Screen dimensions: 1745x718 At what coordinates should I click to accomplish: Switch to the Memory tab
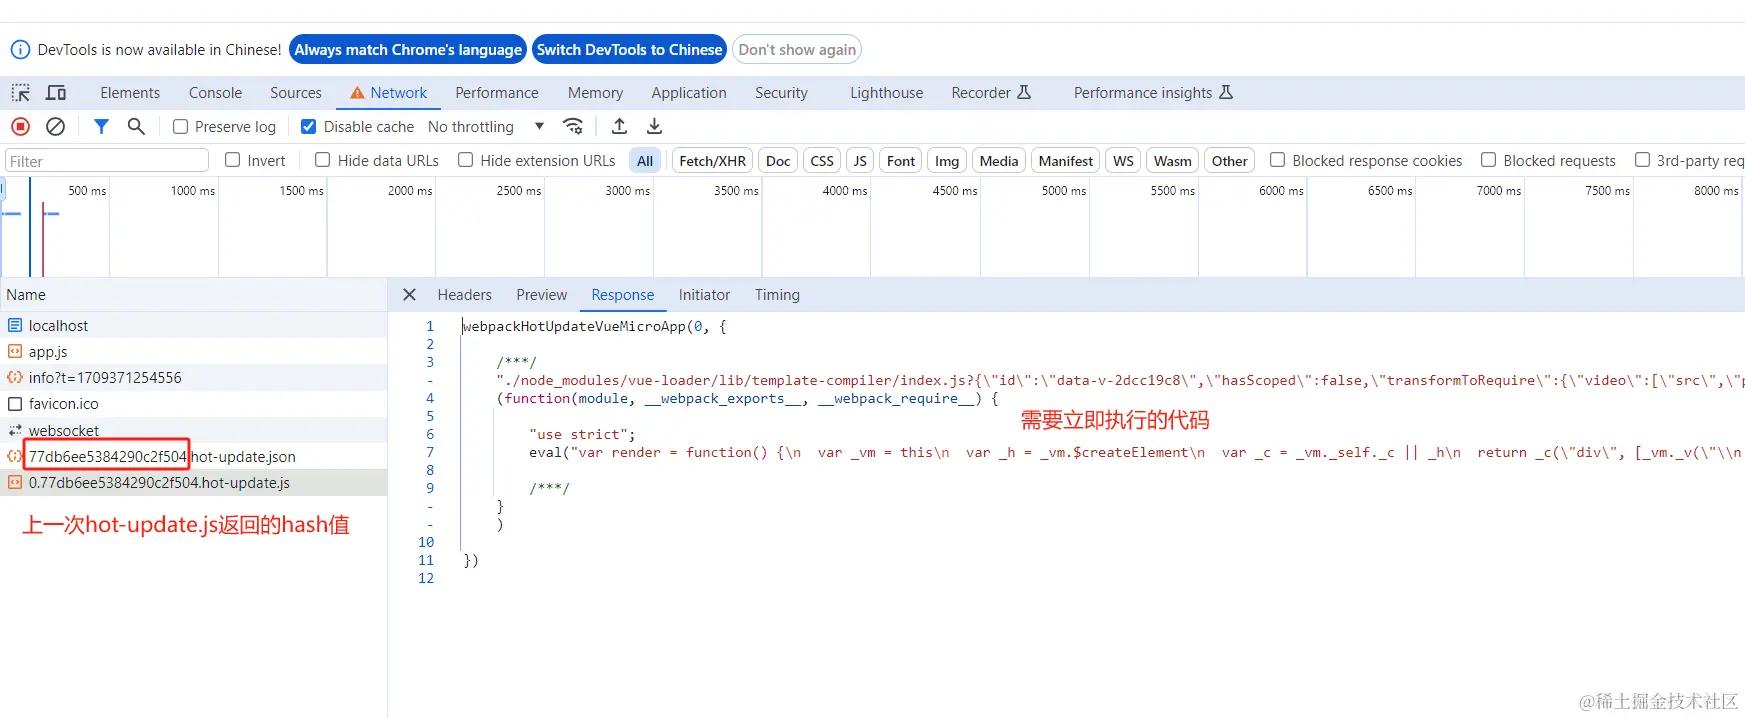coord(595,93)
